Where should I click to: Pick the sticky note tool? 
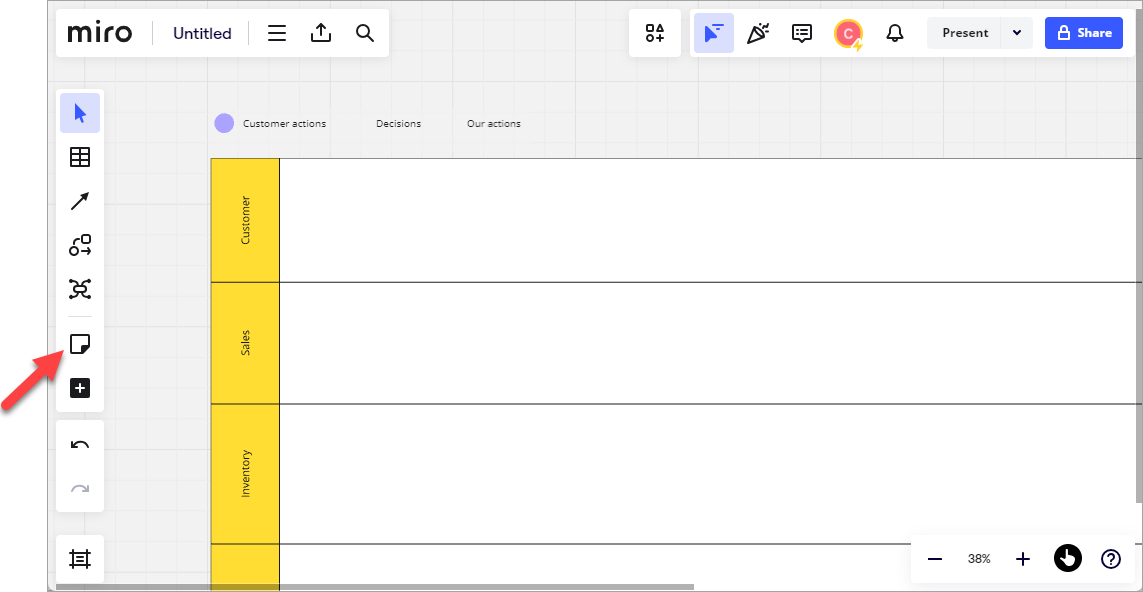(x=80, y=345)
